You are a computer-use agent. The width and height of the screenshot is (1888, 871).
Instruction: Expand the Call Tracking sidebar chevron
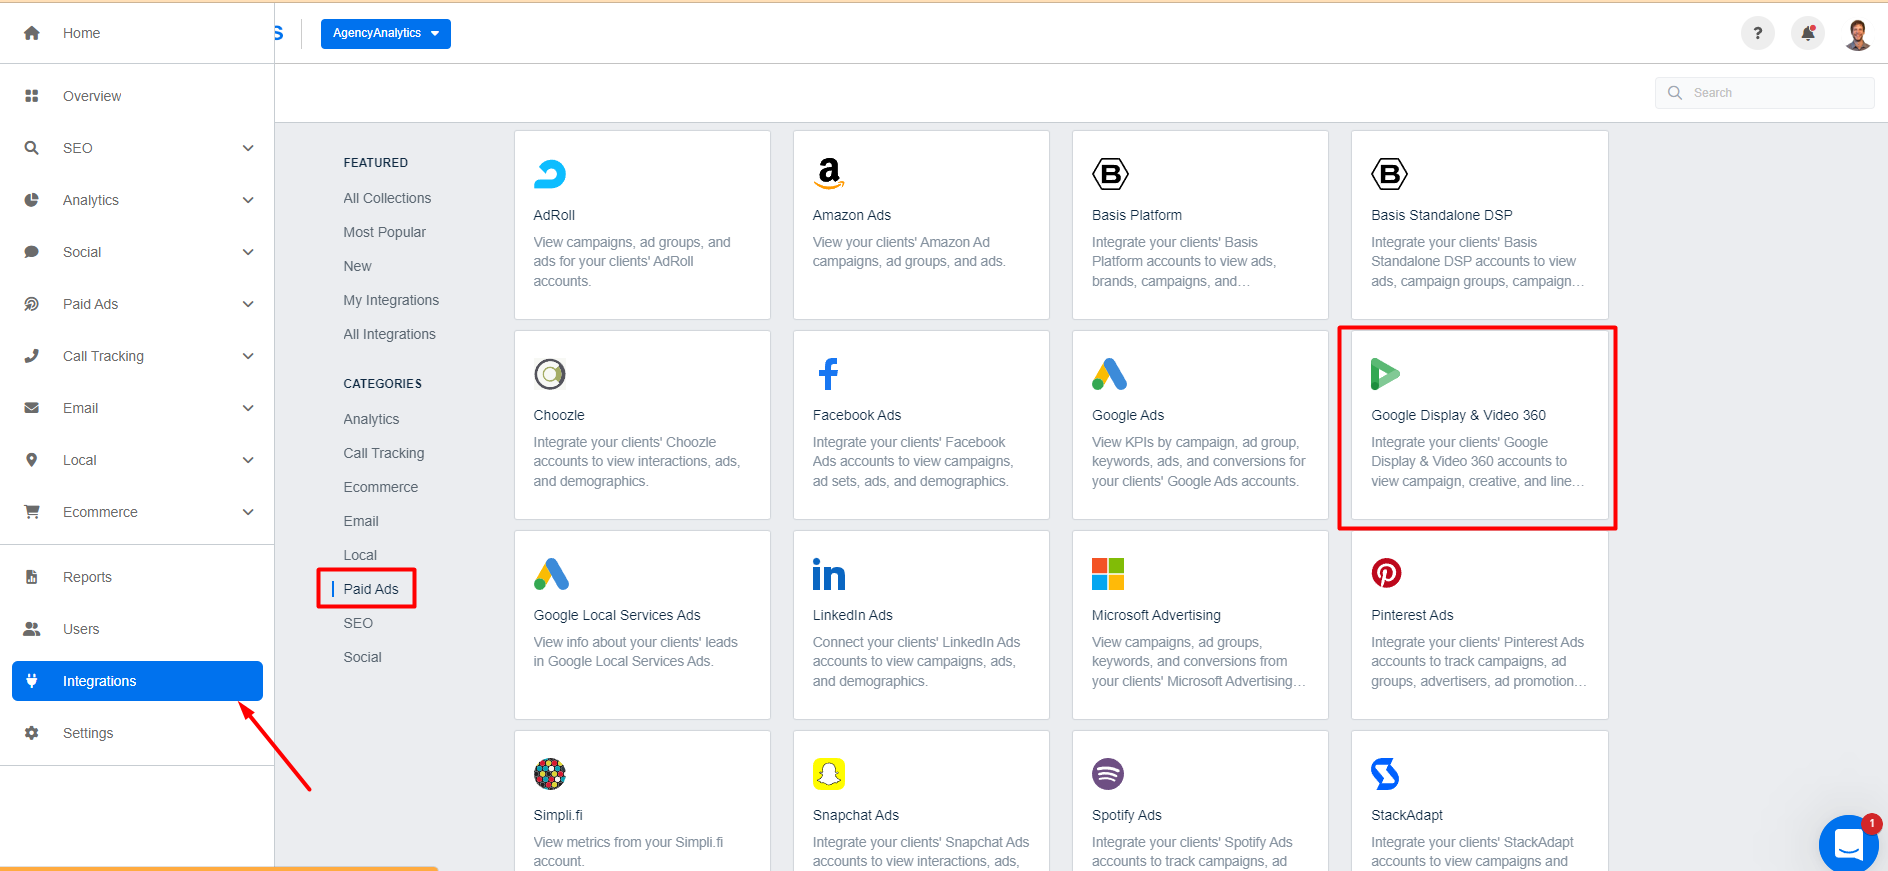248,356
